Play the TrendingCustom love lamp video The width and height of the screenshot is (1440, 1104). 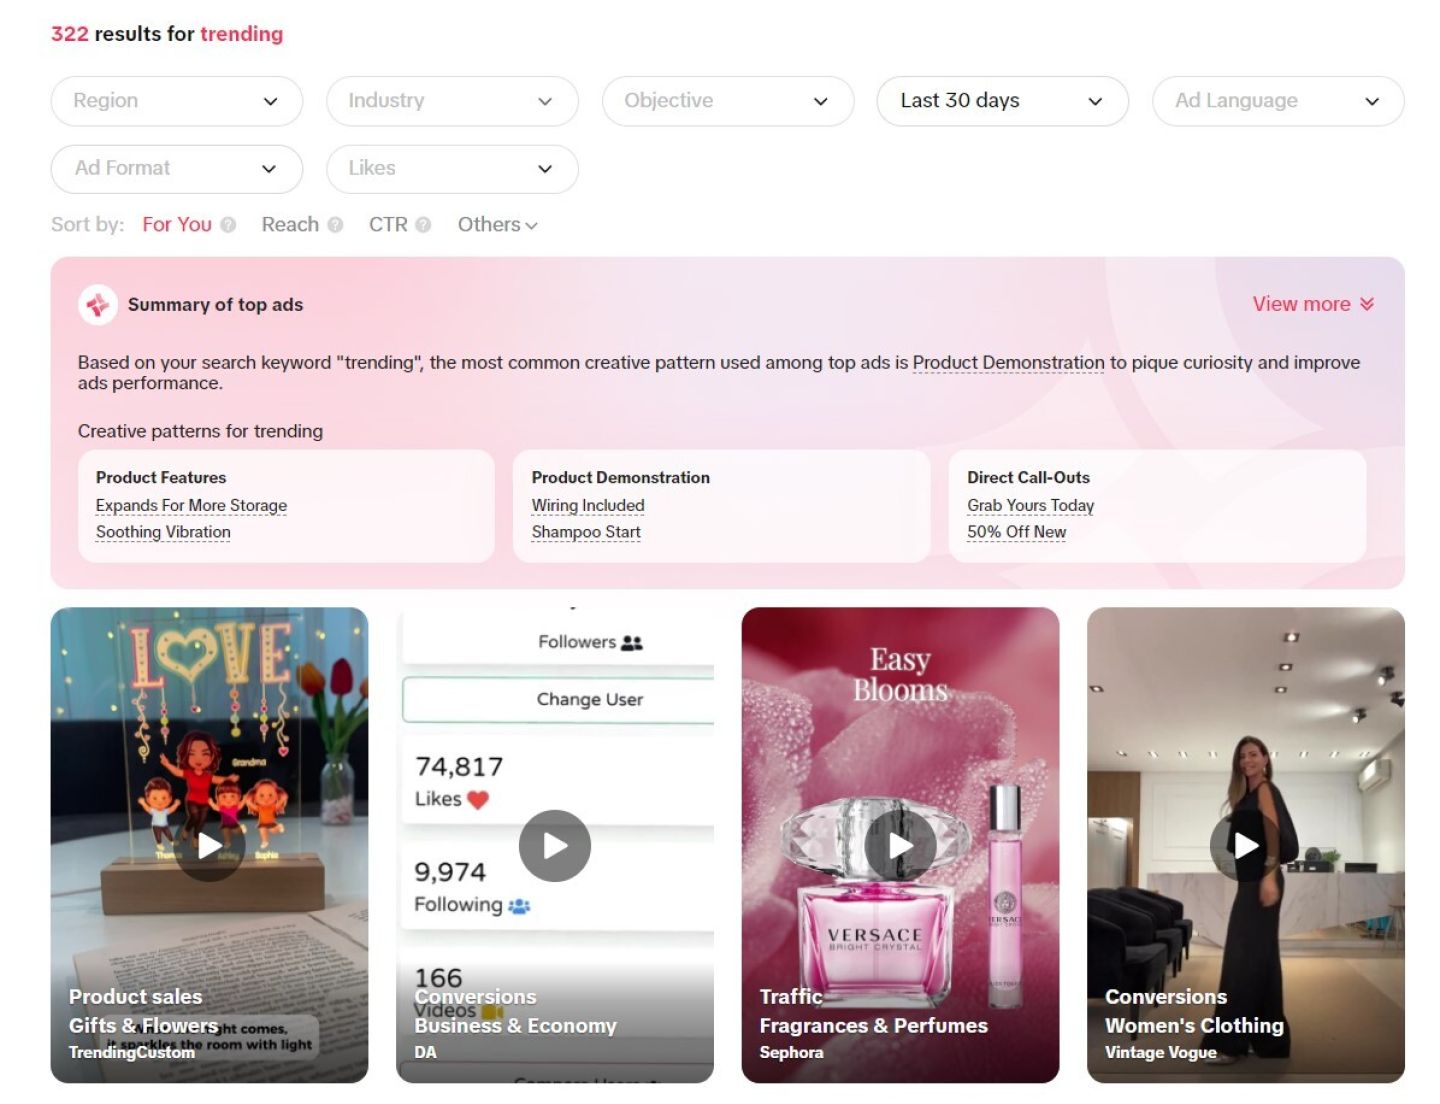coord(210,846)
